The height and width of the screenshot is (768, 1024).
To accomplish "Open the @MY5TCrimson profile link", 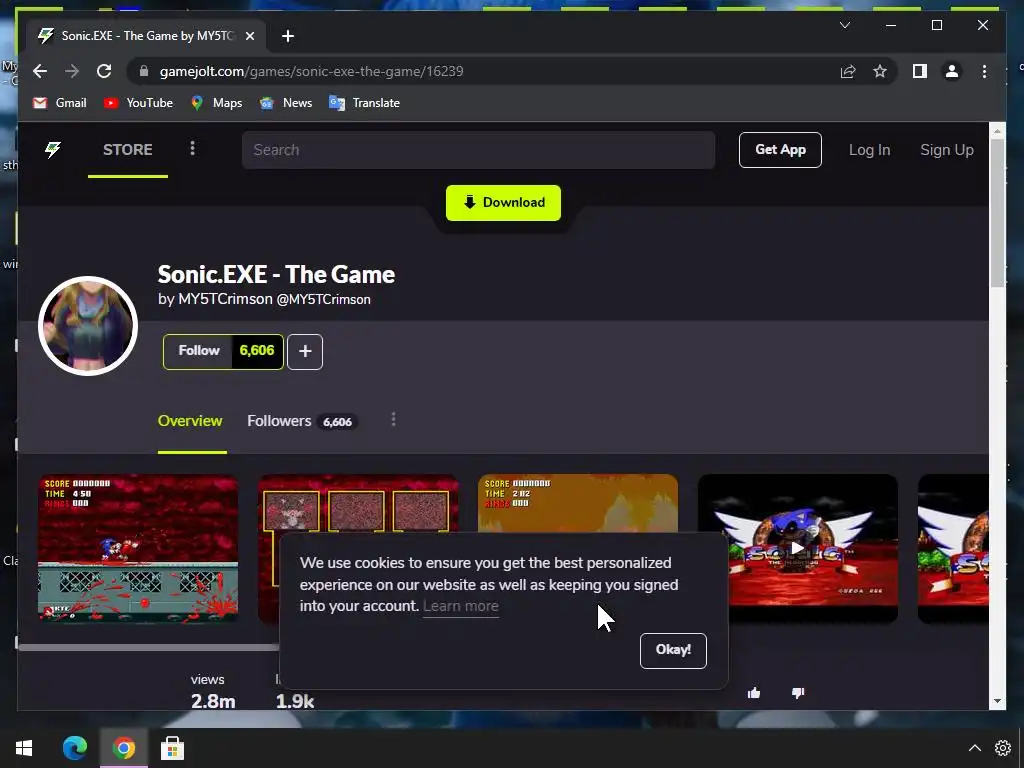I will 323,299.
